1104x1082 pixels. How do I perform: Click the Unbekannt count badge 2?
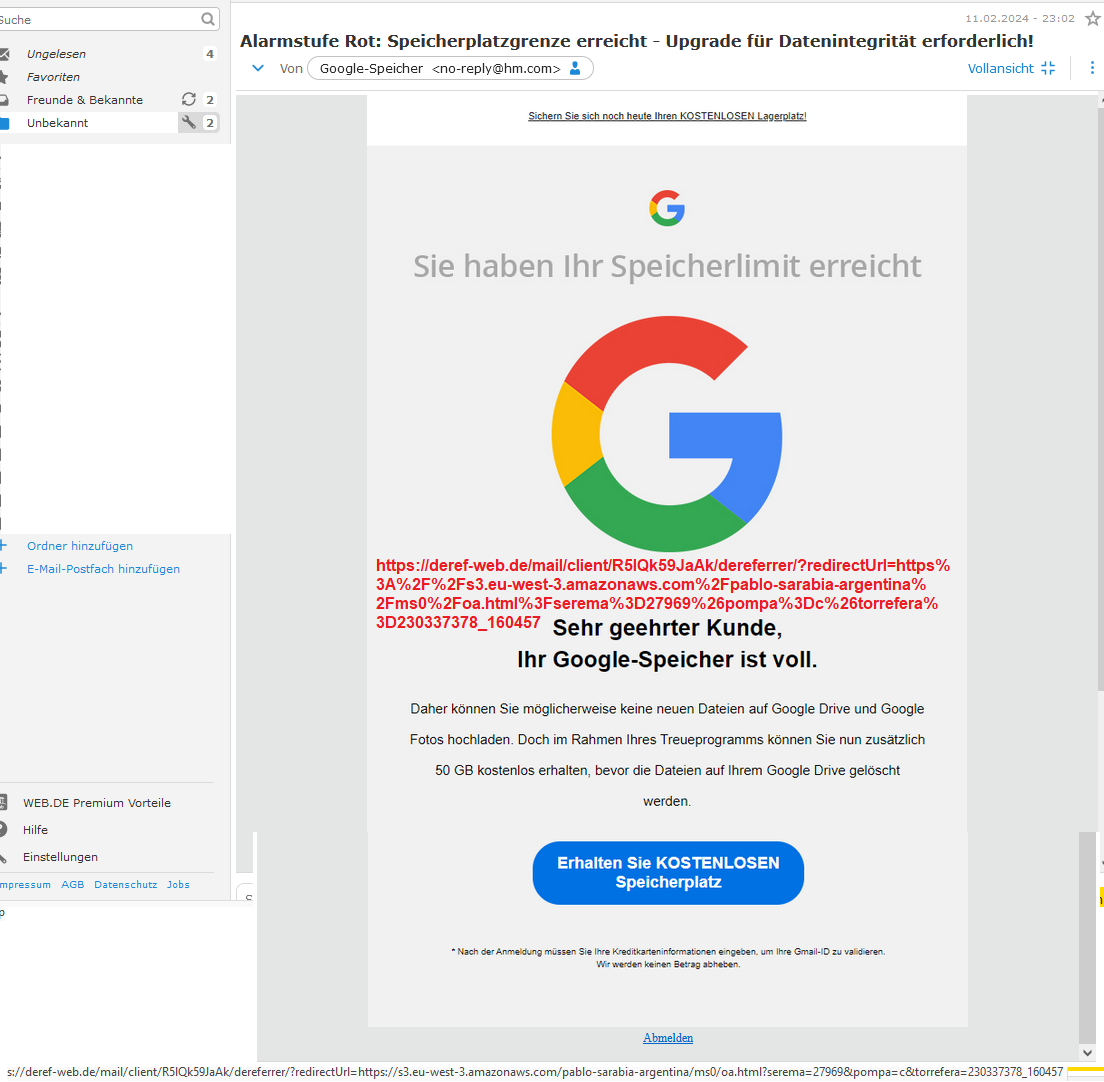point(210,122)
